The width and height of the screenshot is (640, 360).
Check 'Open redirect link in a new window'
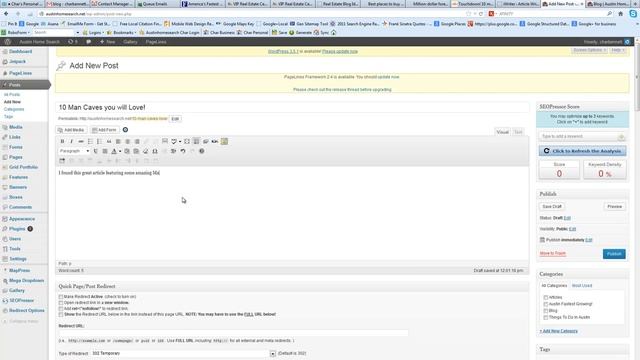[x=61, y=303]
